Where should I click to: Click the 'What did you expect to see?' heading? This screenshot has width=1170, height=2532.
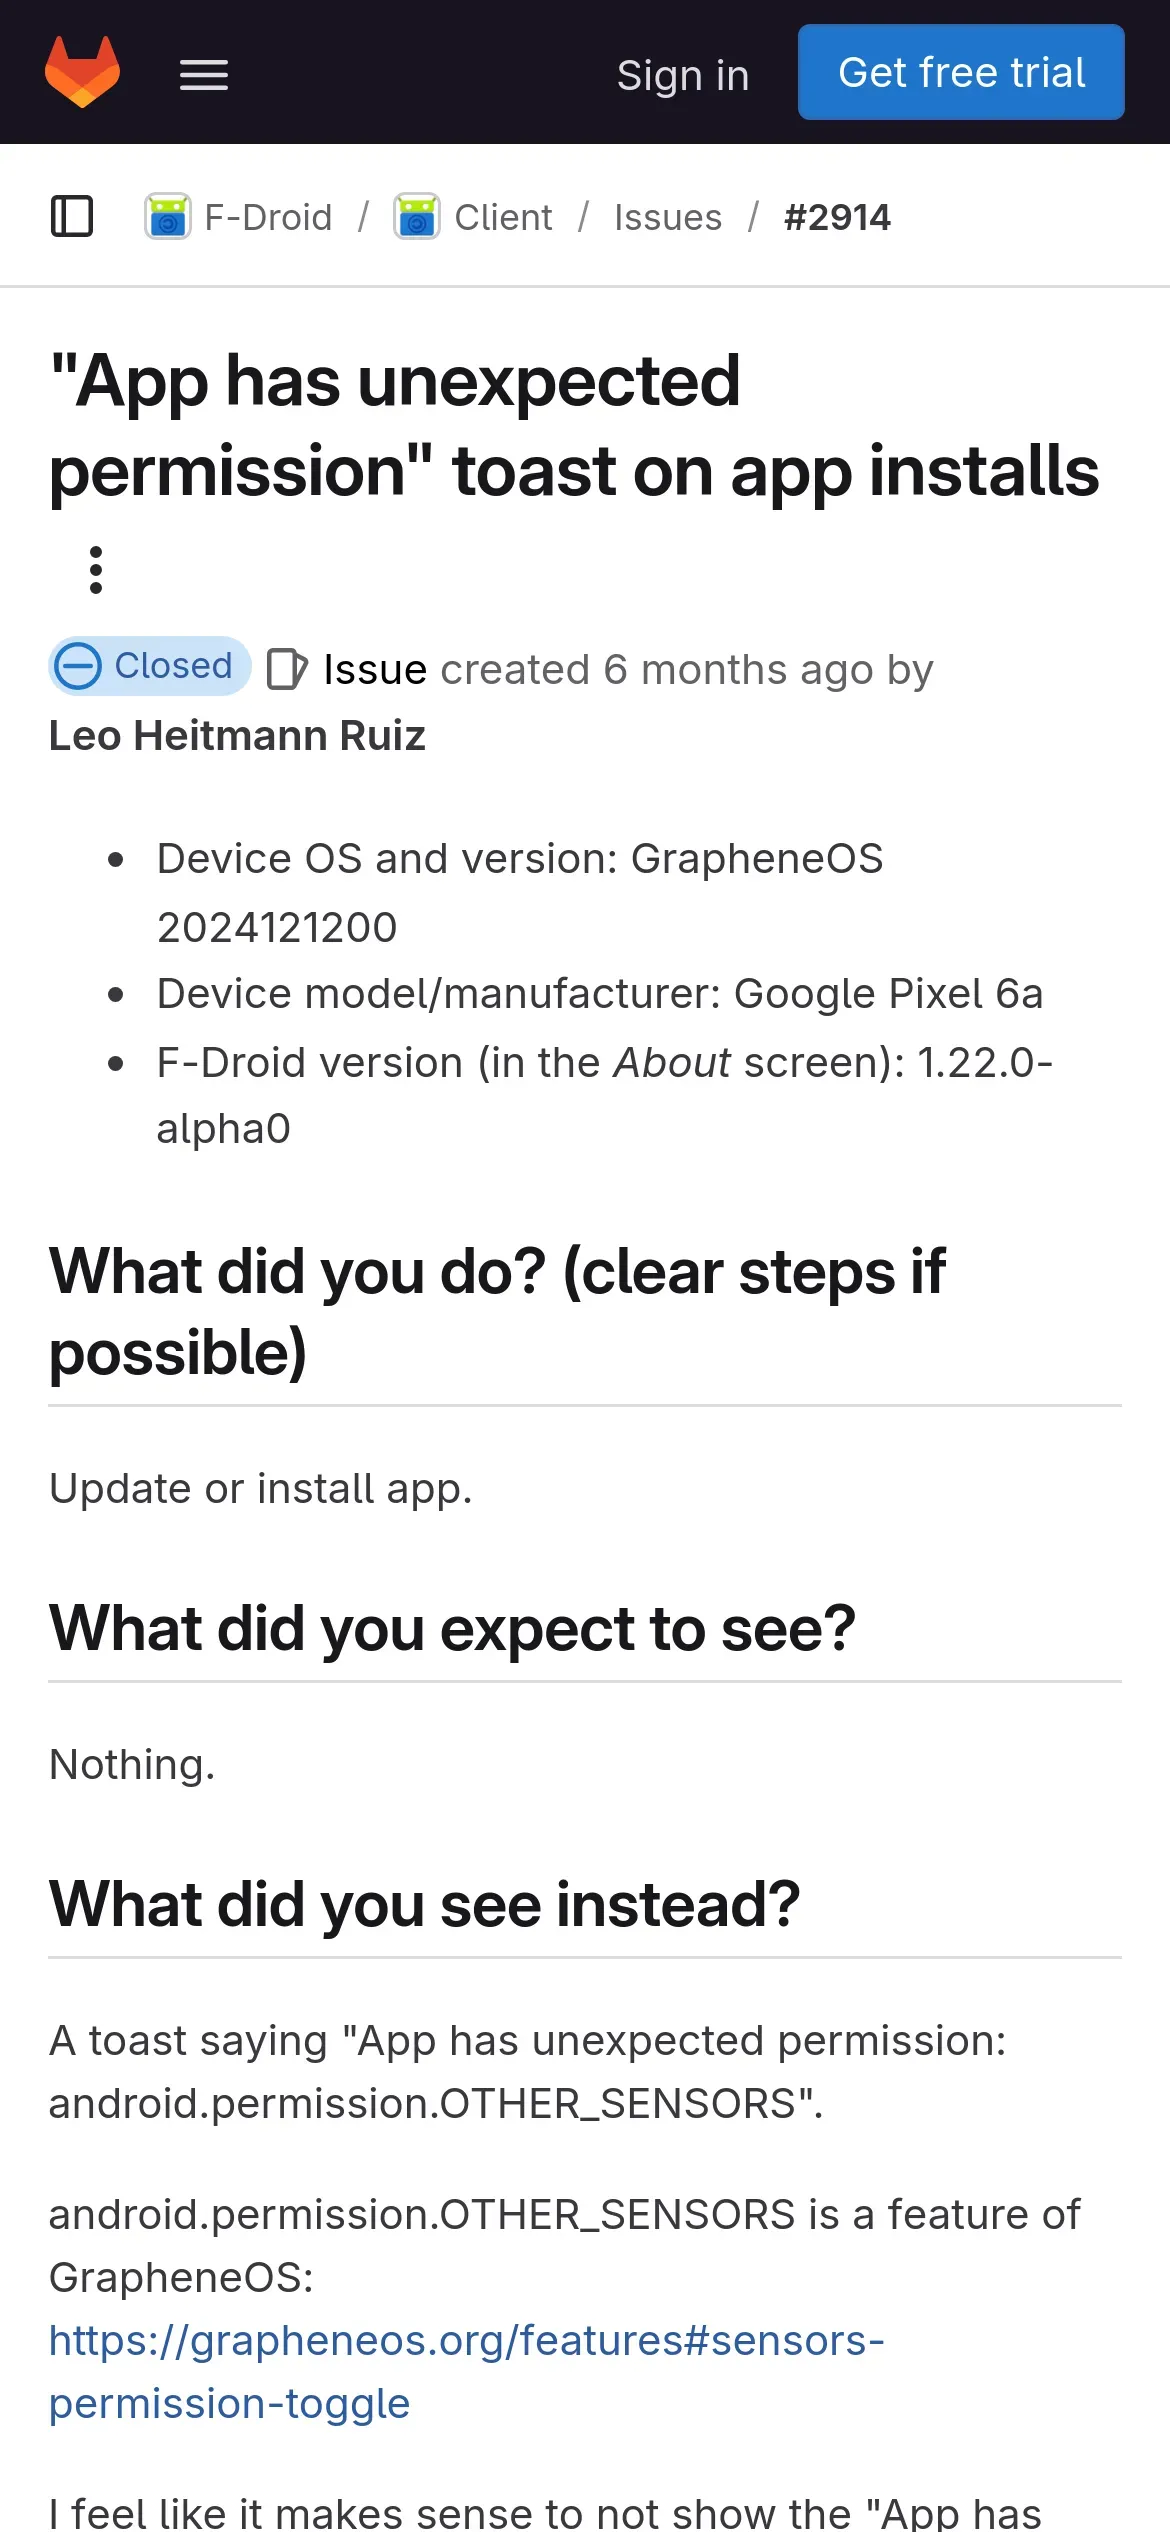pyautogui.click(x=453, y=1629)
